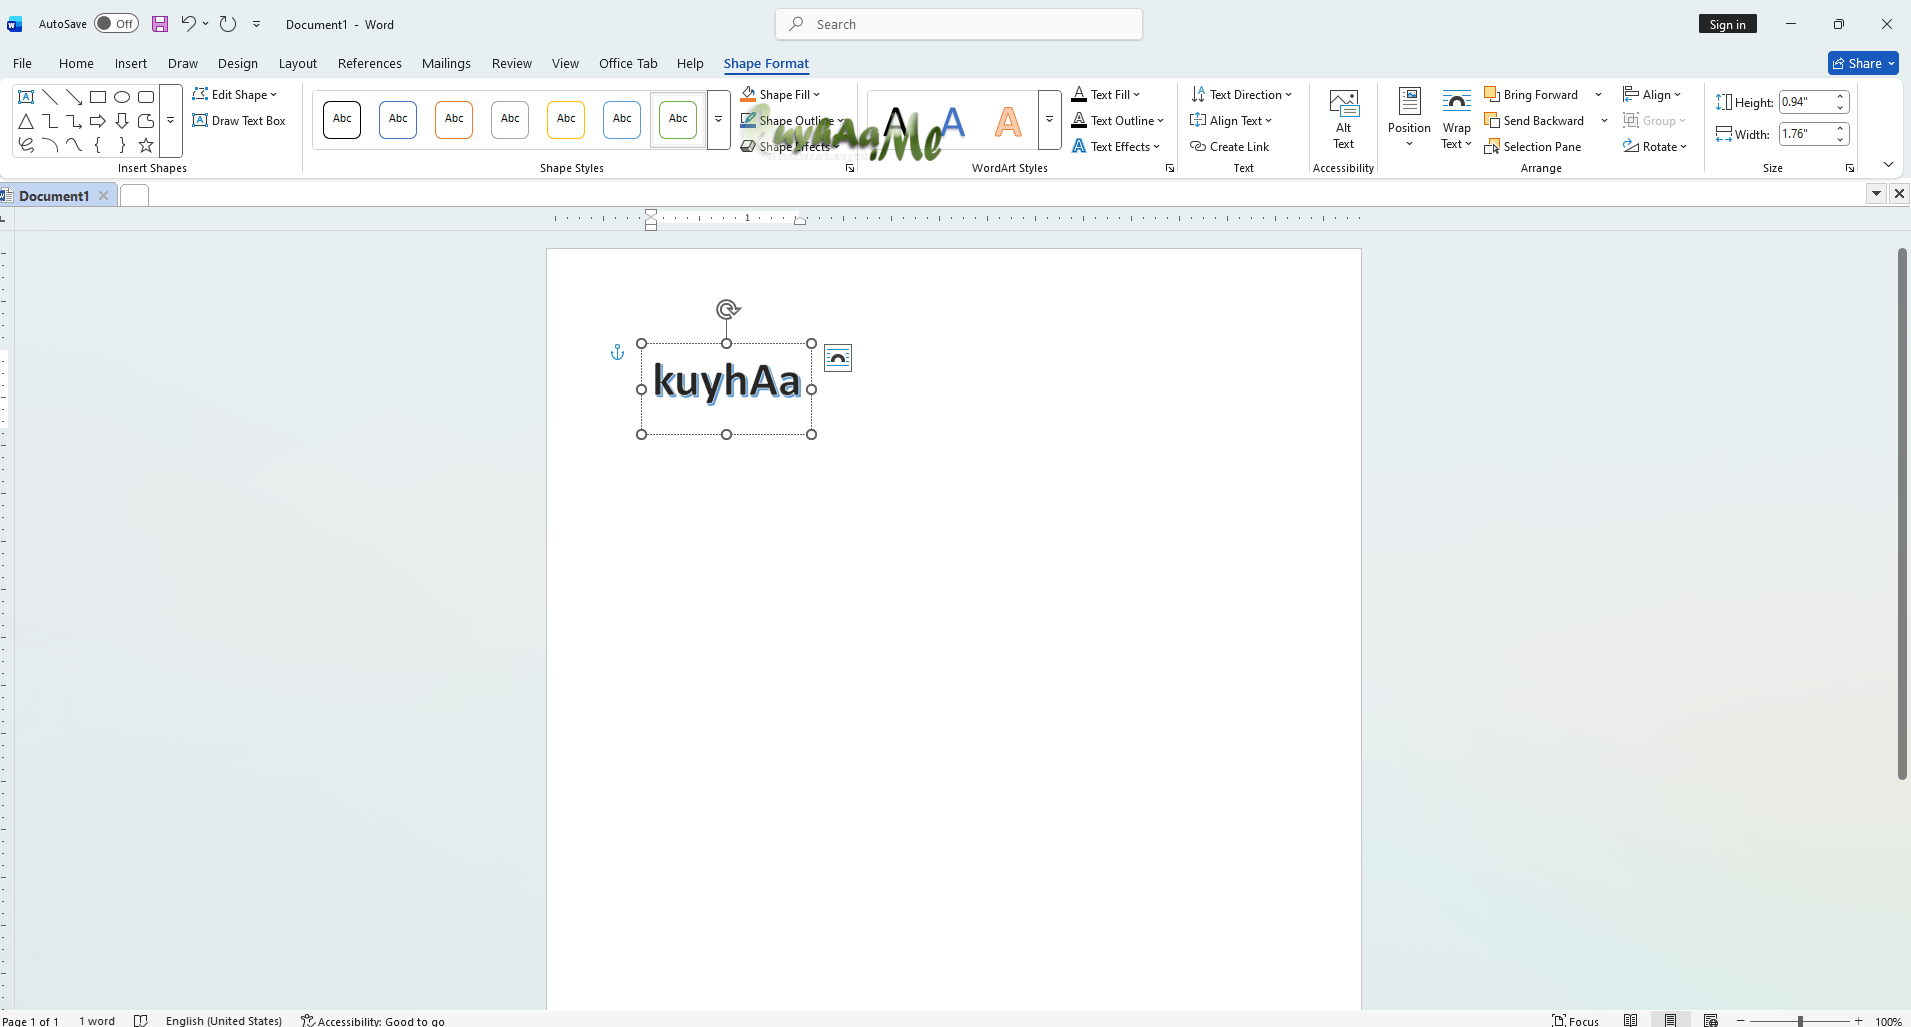Select the Isosceles Triangle shape
Screen dimensions: 1911x1027
(x=26, y=121)
